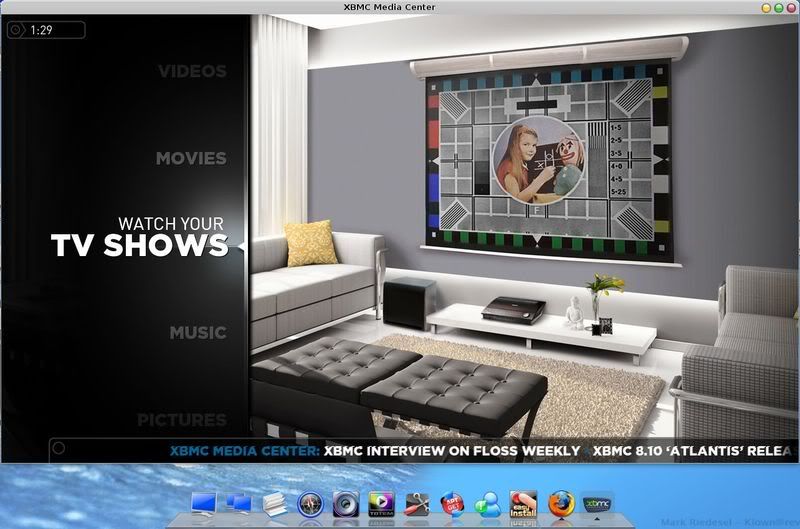The height and width of the screenshot is (529, 800).
Task: Open the highlighted TV SHOWS item
Action: pos(139,245)
